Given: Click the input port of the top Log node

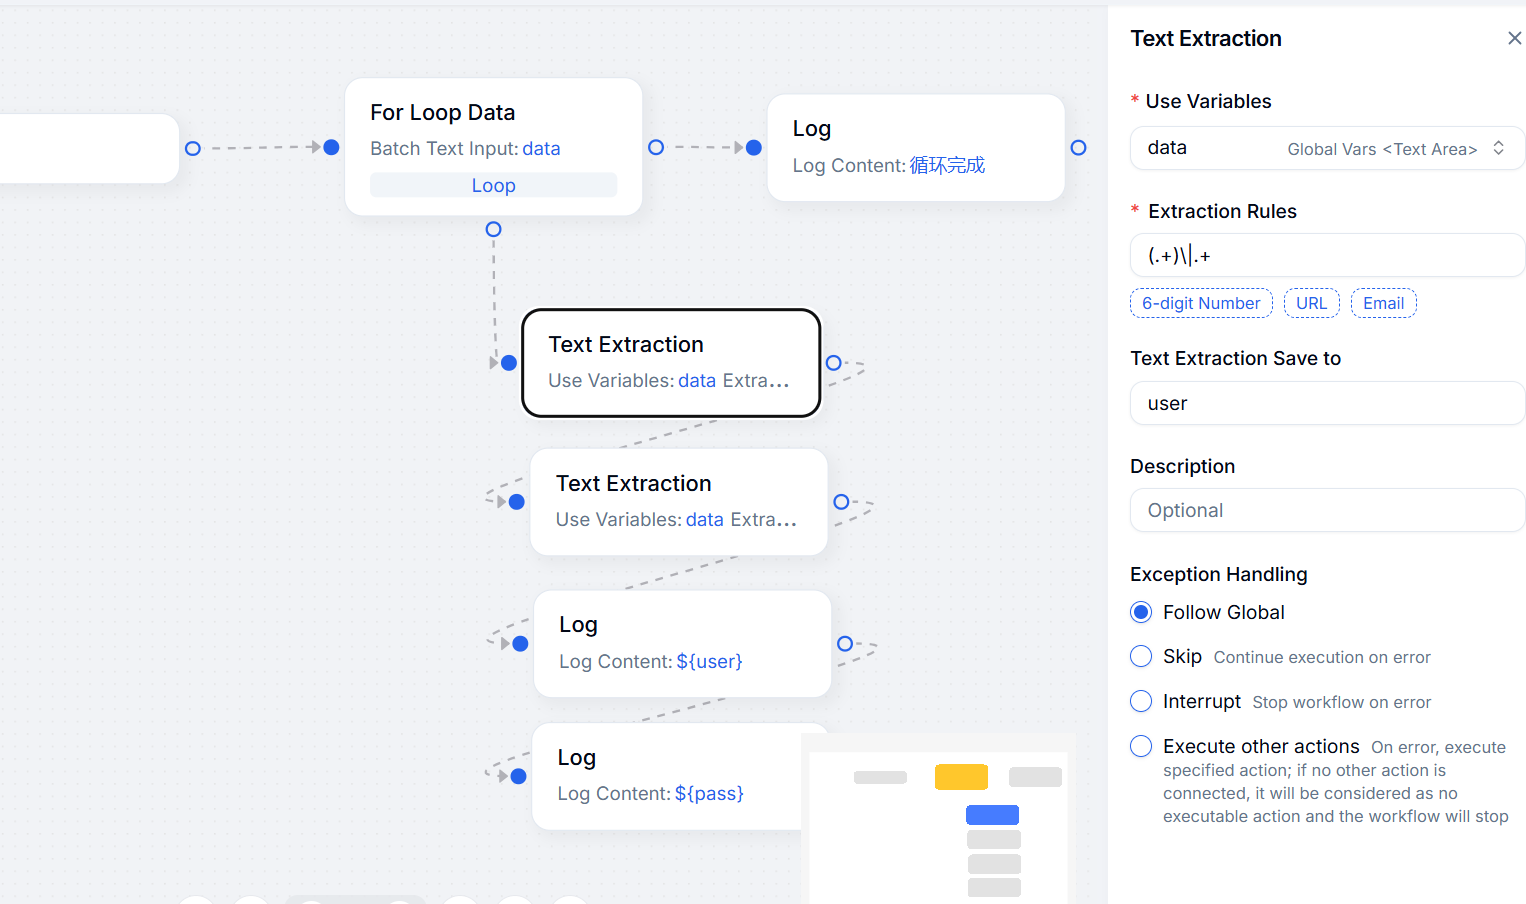Looking at the screenshot, I should click(x=754, y=147).
